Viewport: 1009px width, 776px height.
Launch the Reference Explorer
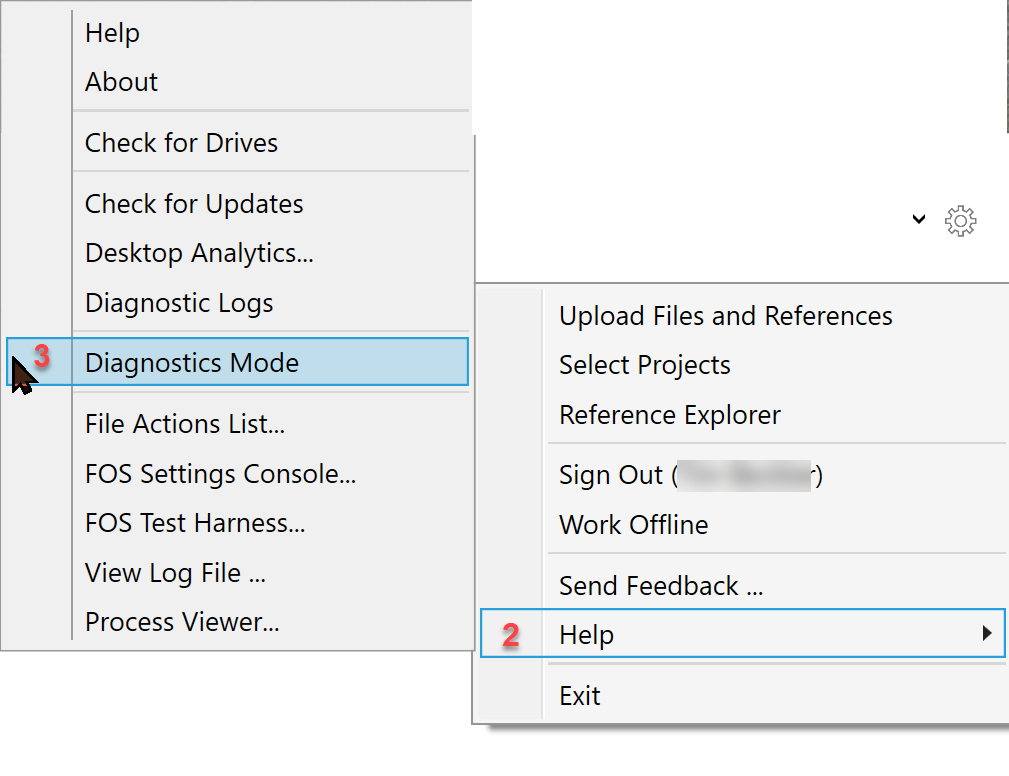click(x=670, y=414)
